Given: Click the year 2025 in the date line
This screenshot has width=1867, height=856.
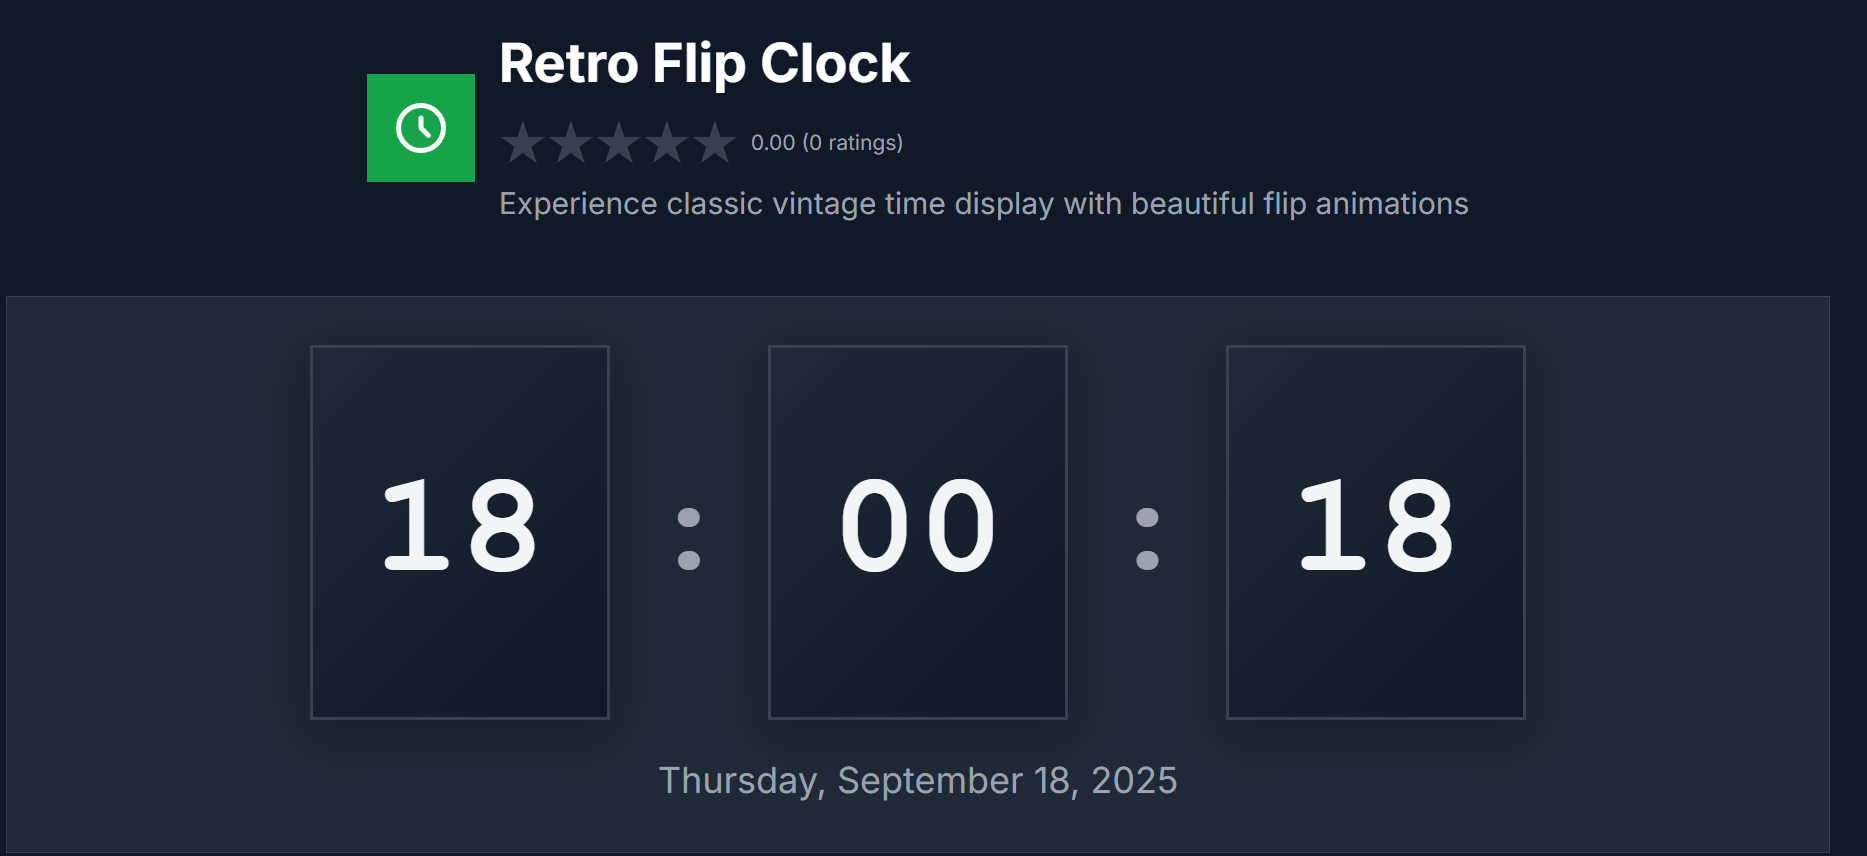Looking at the screenshot, I should [x=1134, y=781].
